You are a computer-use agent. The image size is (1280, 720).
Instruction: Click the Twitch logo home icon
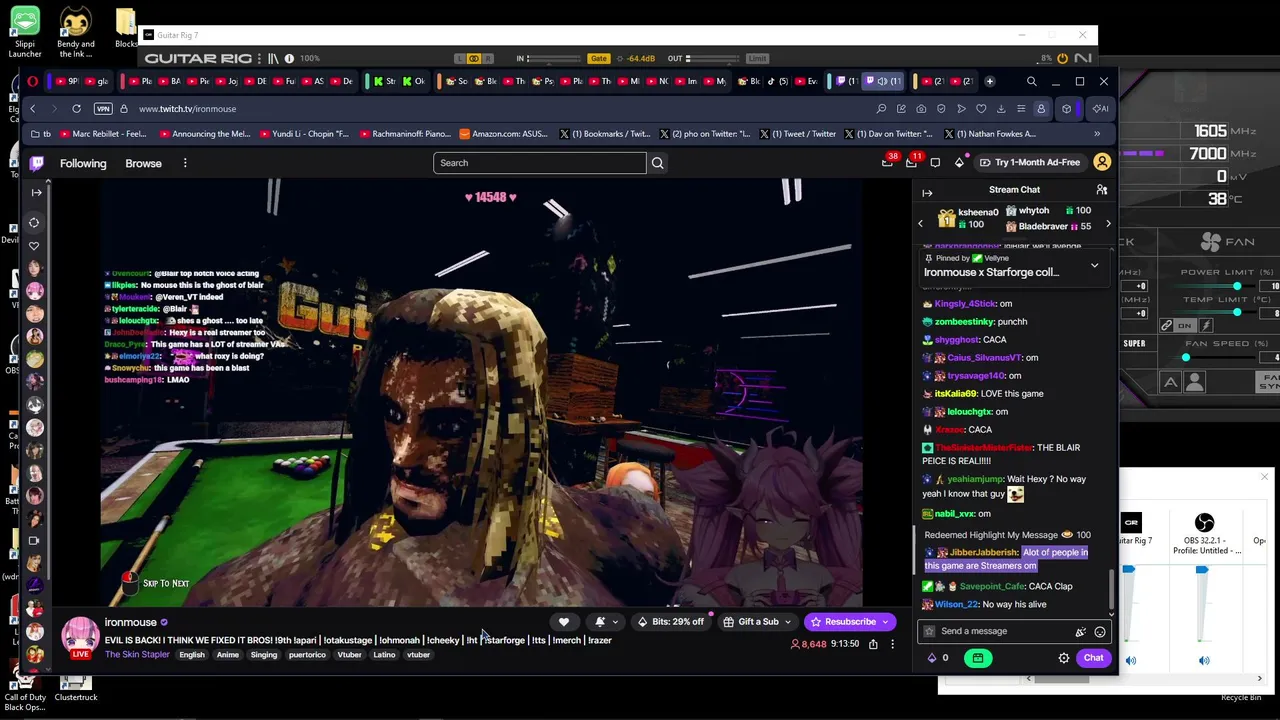(x=37, y=163)
